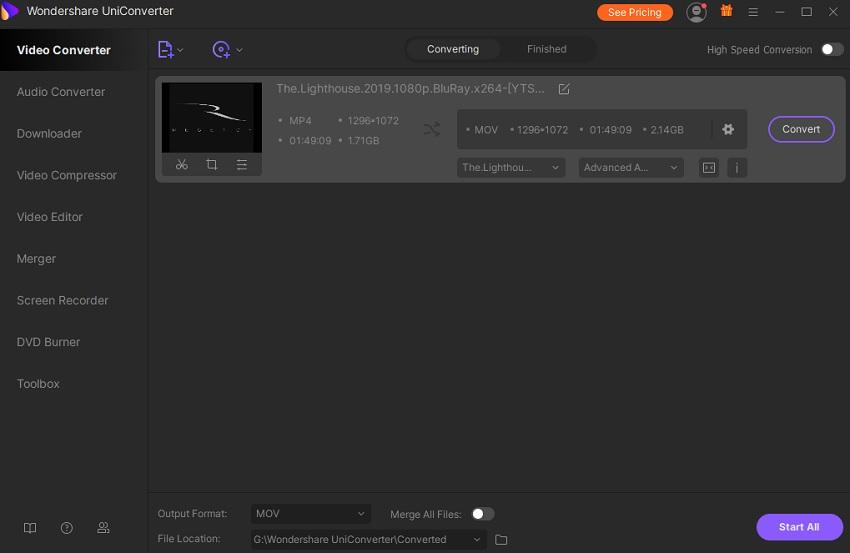Open the crop tool below thumbnail
The width and height of the screenshot is (850, 553).
(x=211, y=165)
